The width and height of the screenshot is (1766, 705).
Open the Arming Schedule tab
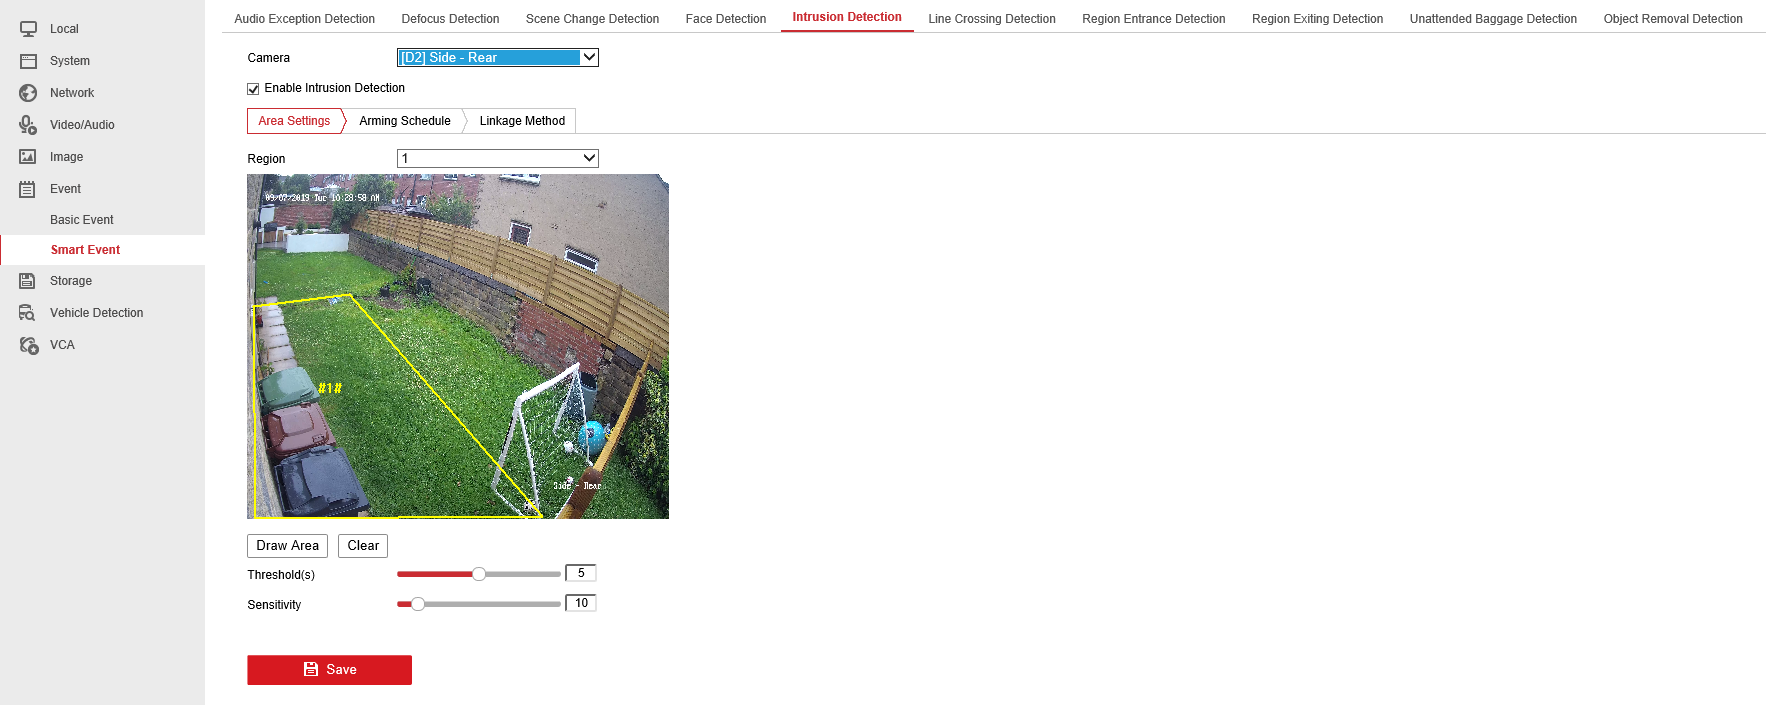(x=405, y=121)
